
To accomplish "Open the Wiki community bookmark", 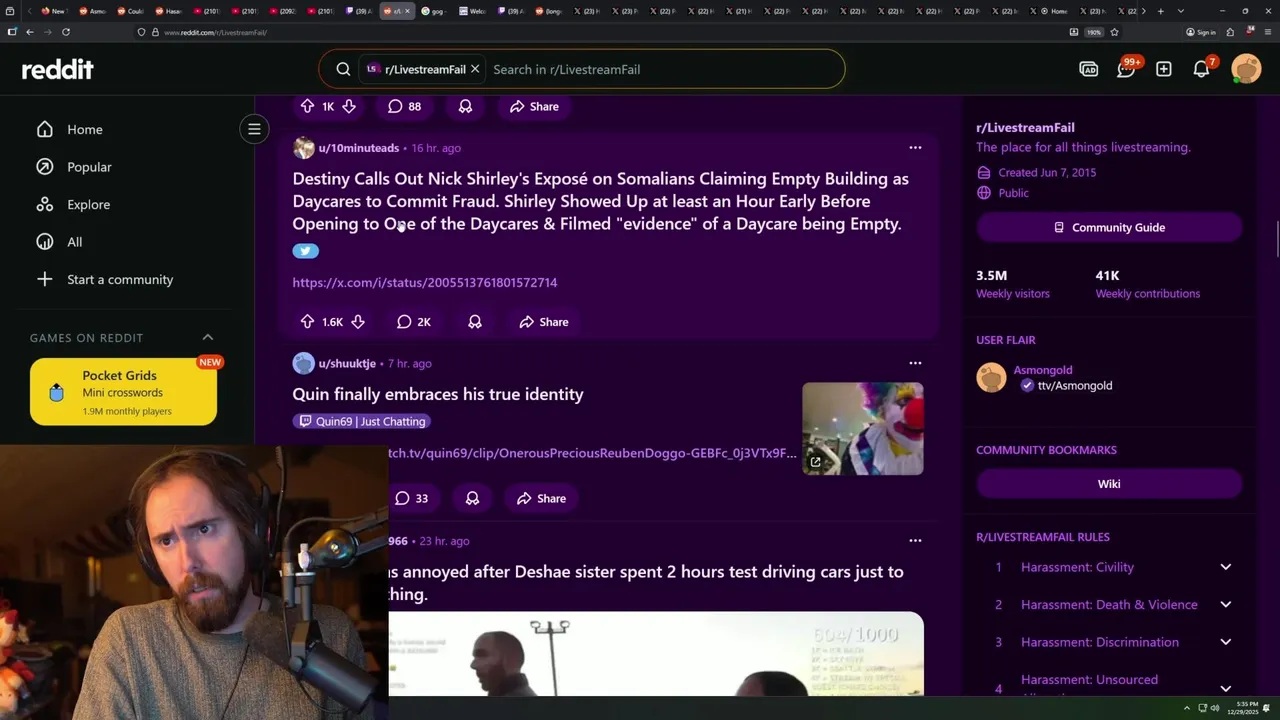I will pyautogui.click(x=1109, y=484).
